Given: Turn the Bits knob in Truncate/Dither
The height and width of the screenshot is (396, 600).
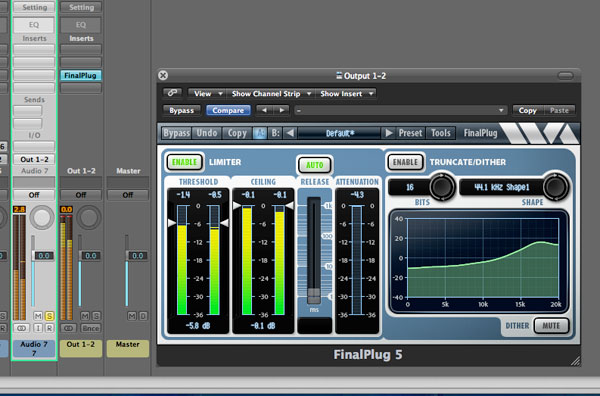Looking at the screenshot, I should (x=442, y=187).
